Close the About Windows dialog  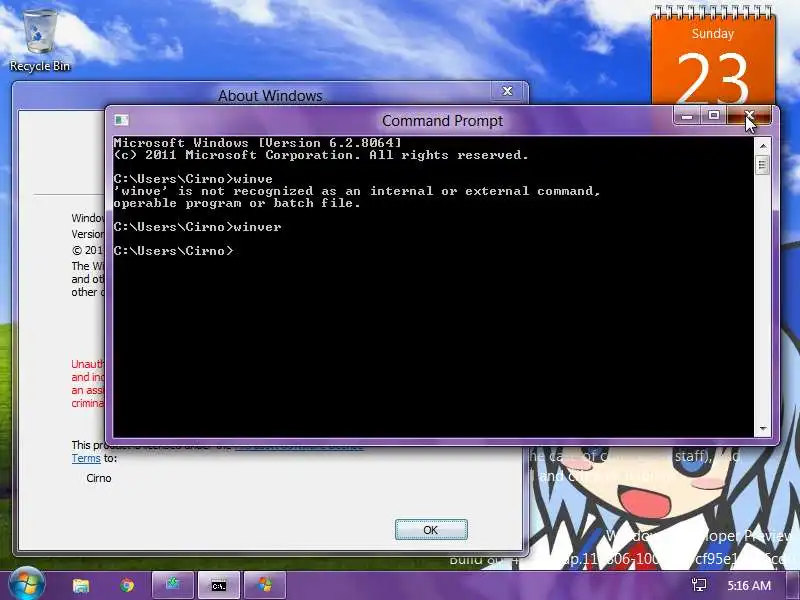pos(507,91)
